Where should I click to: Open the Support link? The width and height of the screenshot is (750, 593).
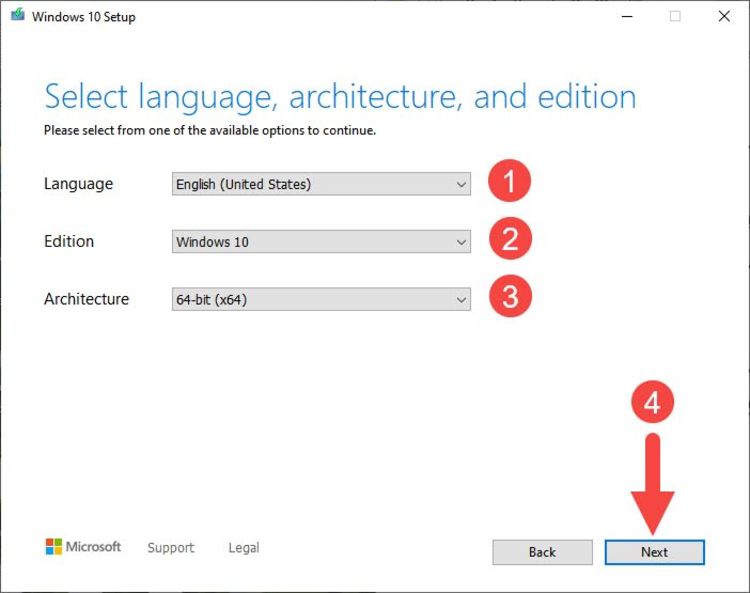pos(171,548)
